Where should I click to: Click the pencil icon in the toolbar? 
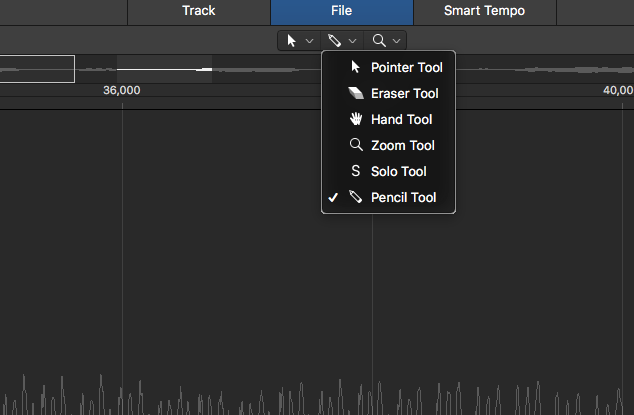(x=335, y=41)
